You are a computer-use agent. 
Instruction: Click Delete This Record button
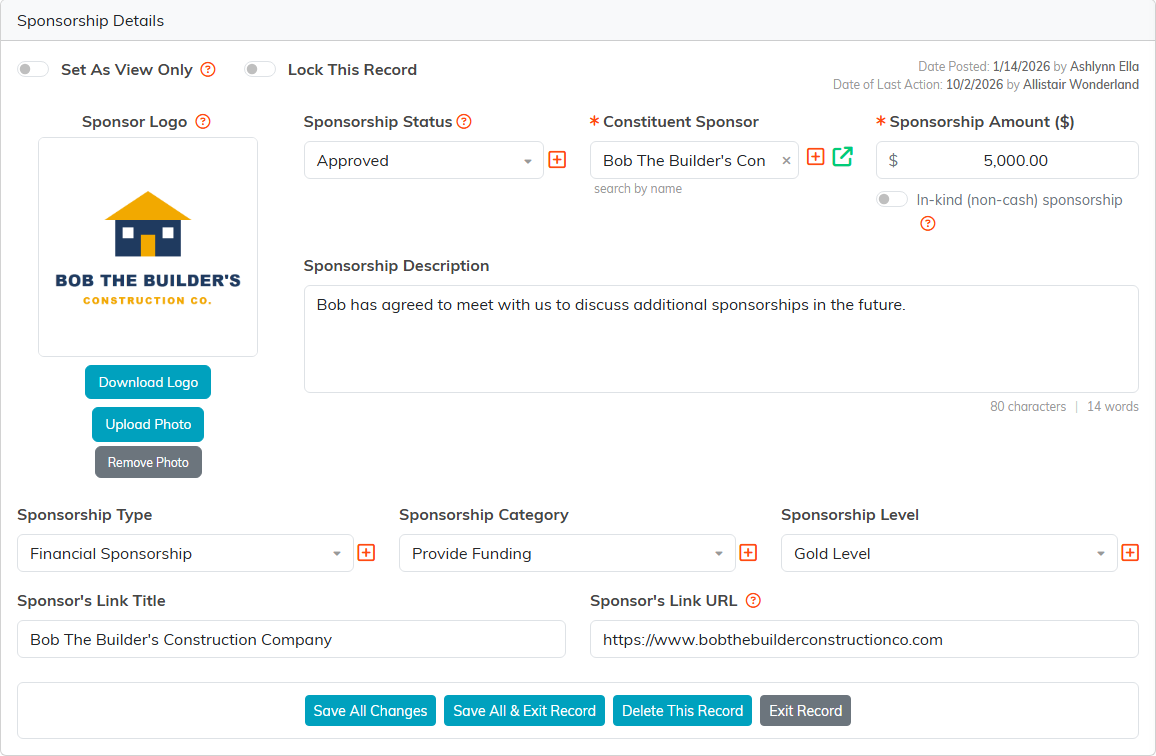coord(683,710)
